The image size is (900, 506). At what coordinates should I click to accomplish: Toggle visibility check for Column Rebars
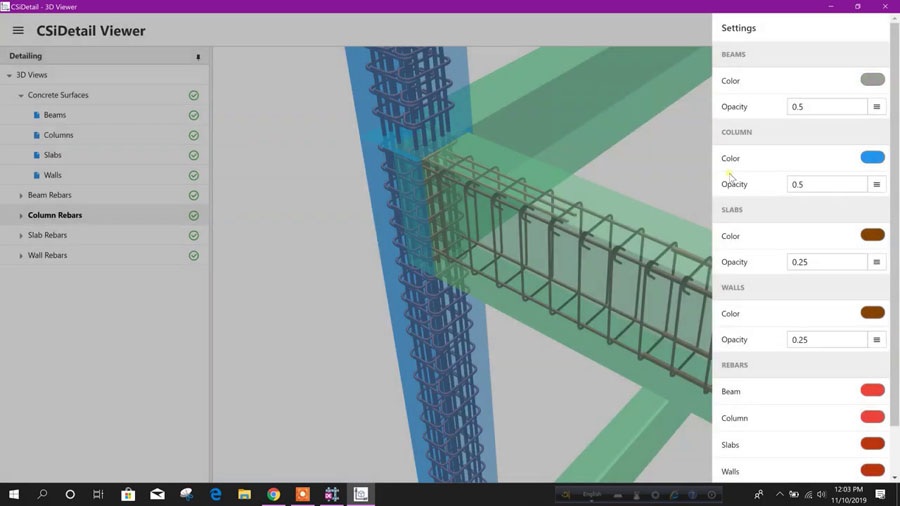coord(194,216)
